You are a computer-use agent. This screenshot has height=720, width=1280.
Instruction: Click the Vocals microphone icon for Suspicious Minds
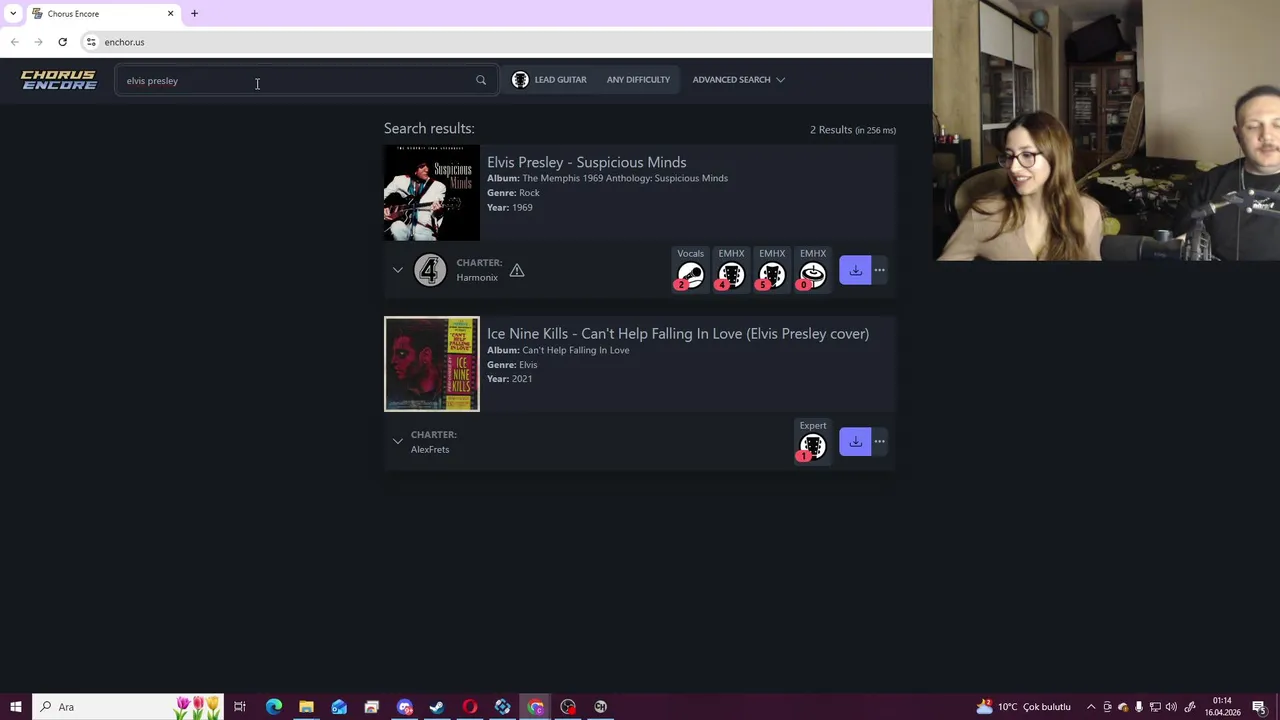point(690,275)
